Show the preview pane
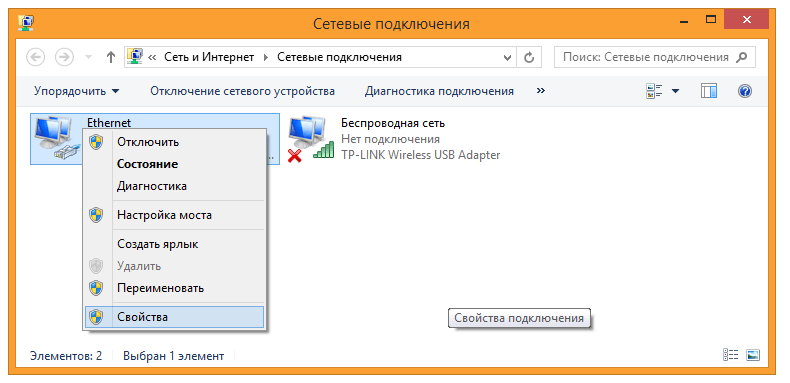 click(x=709, y=91)
